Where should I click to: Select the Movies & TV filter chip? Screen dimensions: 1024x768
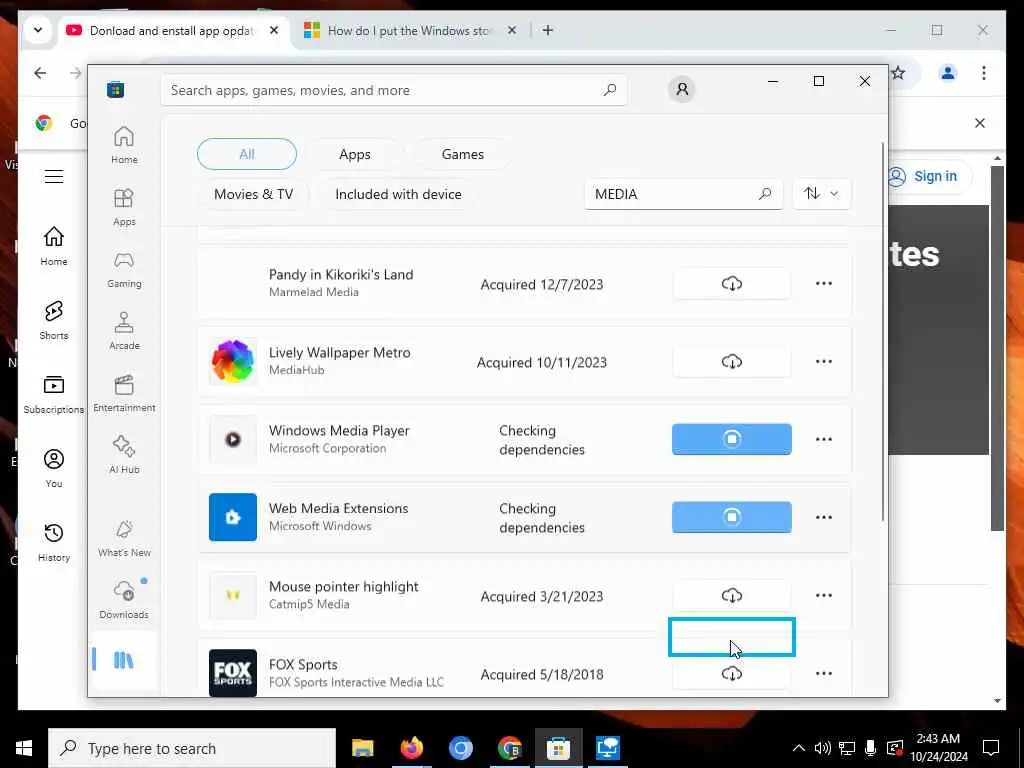click(253, 194)
